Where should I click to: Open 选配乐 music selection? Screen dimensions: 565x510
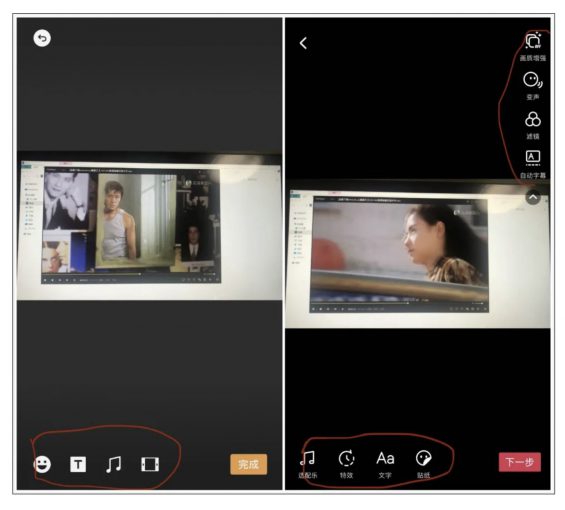coord(308,465)
